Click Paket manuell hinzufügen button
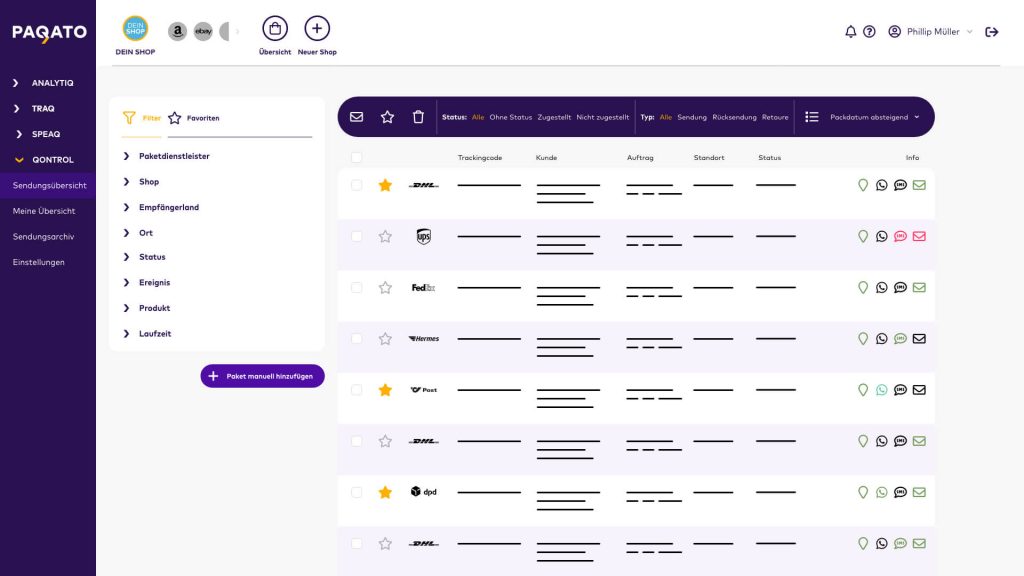 click(x=262, y=376)
